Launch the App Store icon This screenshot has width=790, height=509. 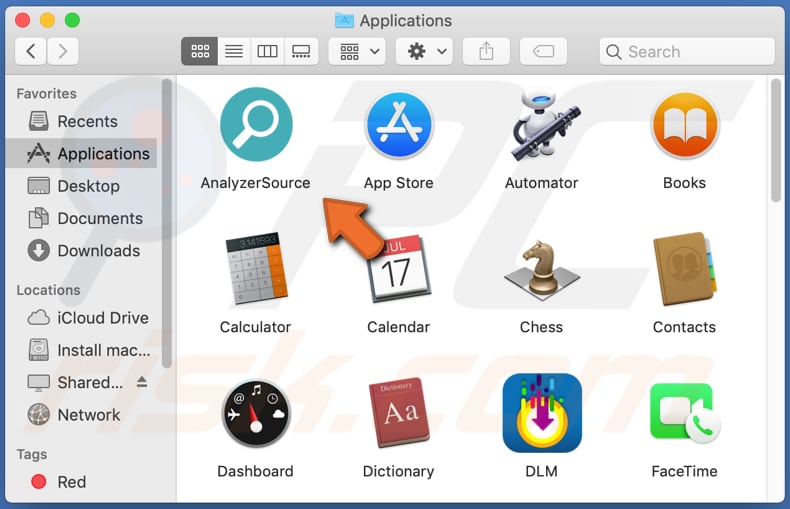click(x=399, y=125)
